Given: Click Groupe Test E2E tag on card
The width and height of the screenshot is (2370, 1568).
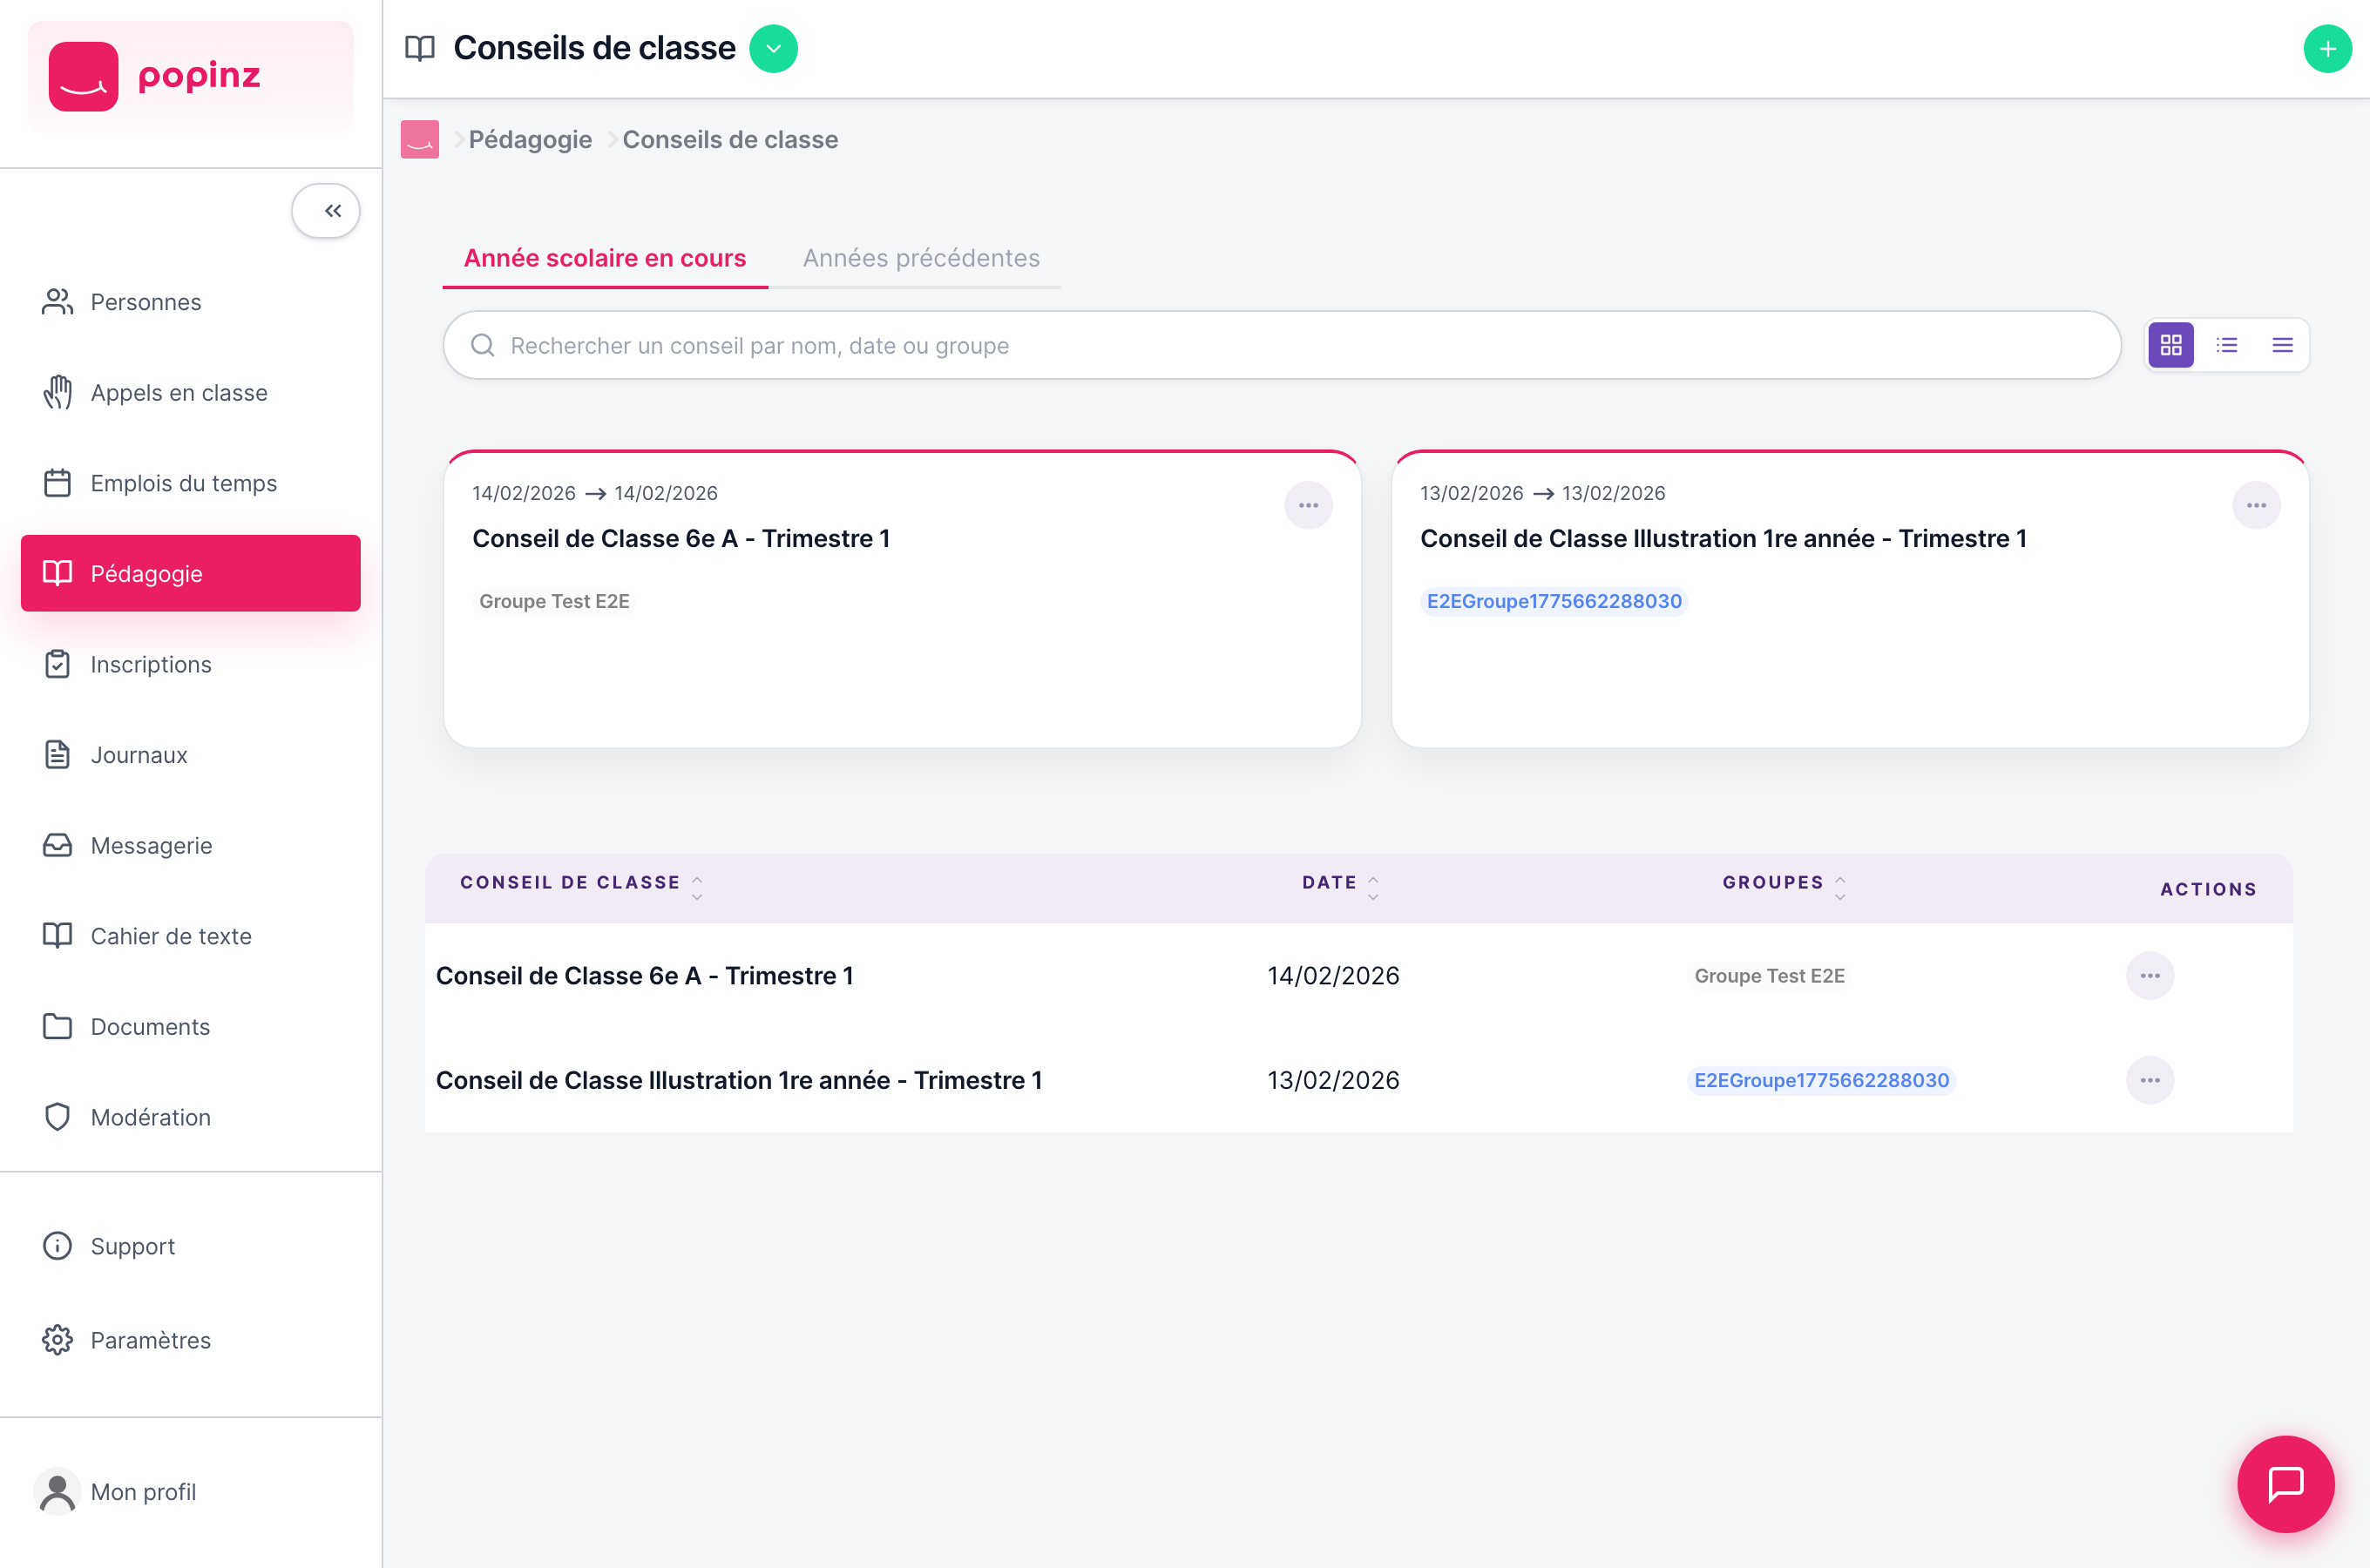Looking at the screenshot, I should click(x=554, y=601).
